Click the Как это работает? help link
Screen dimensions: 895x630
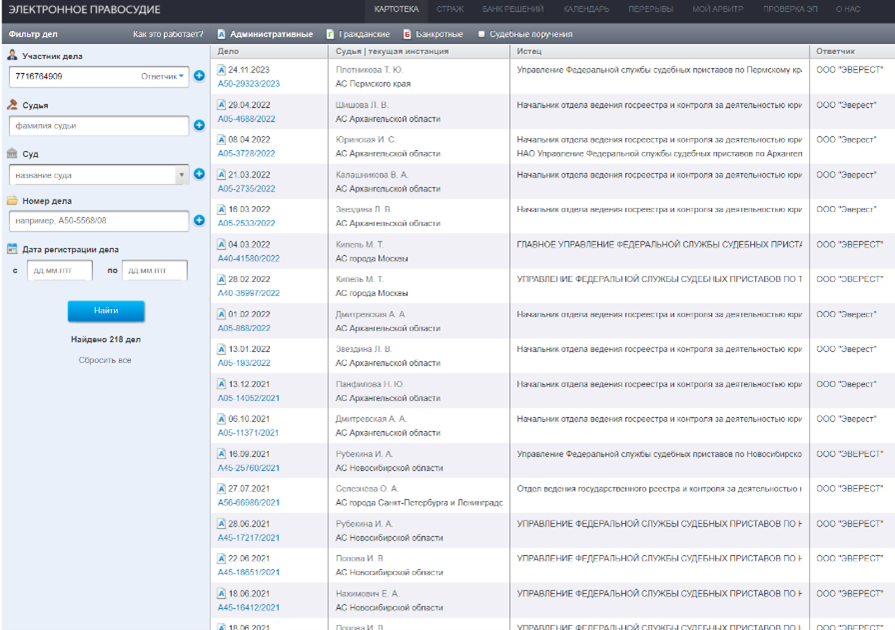click(x=168, y=34)
